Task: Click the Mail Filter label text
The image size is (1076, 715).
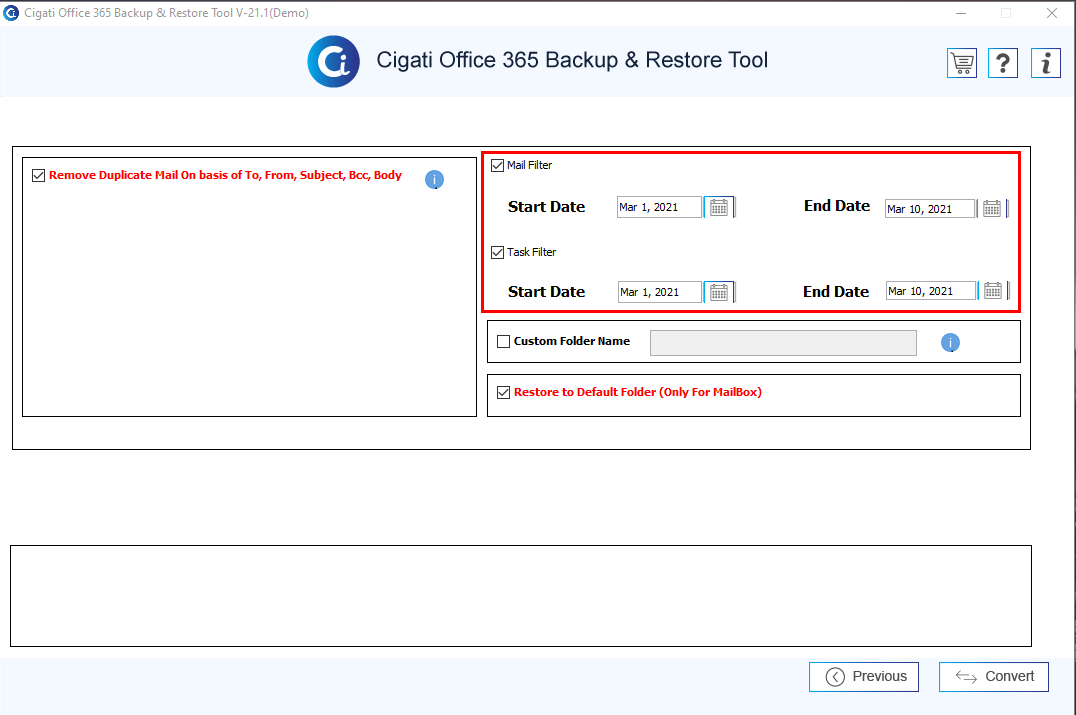Action: tap(529, 165)
